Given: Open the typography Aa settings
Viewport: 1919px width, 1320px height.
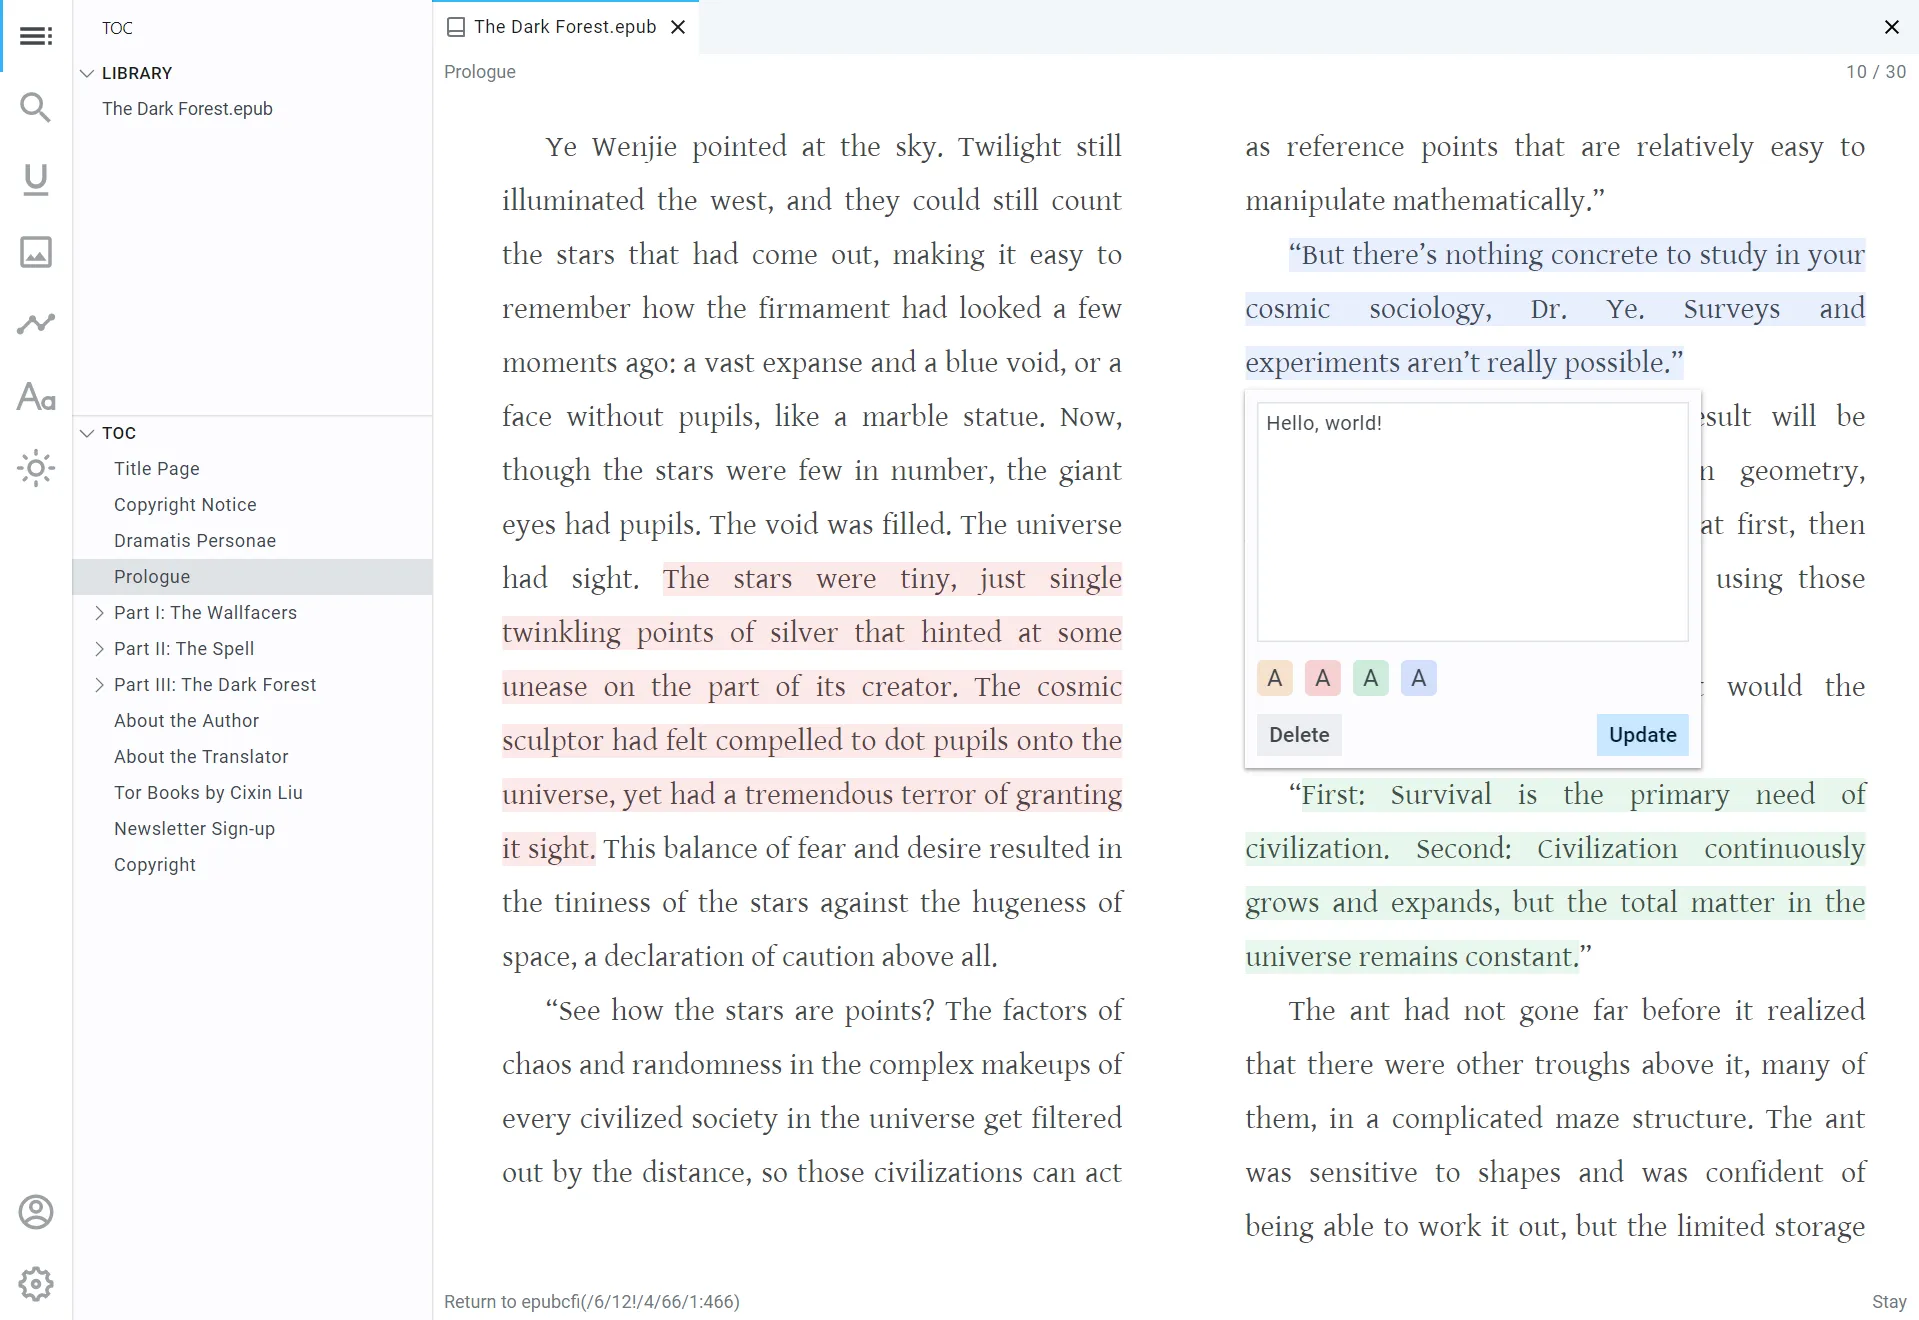Looking at the screenshot, I should coord(36,397).
